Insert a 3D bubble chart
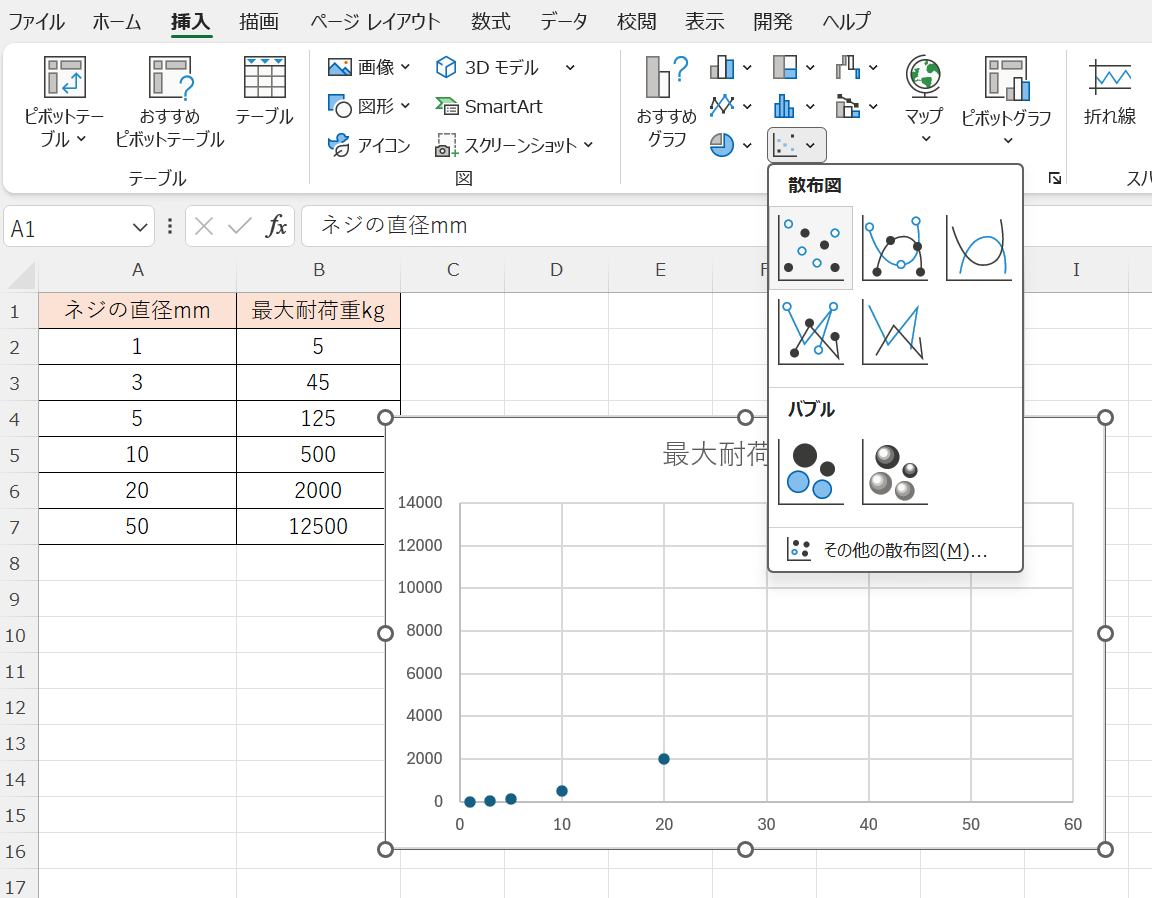The image size is (1152, 898). pyautogui.click(x=895, y=472)
